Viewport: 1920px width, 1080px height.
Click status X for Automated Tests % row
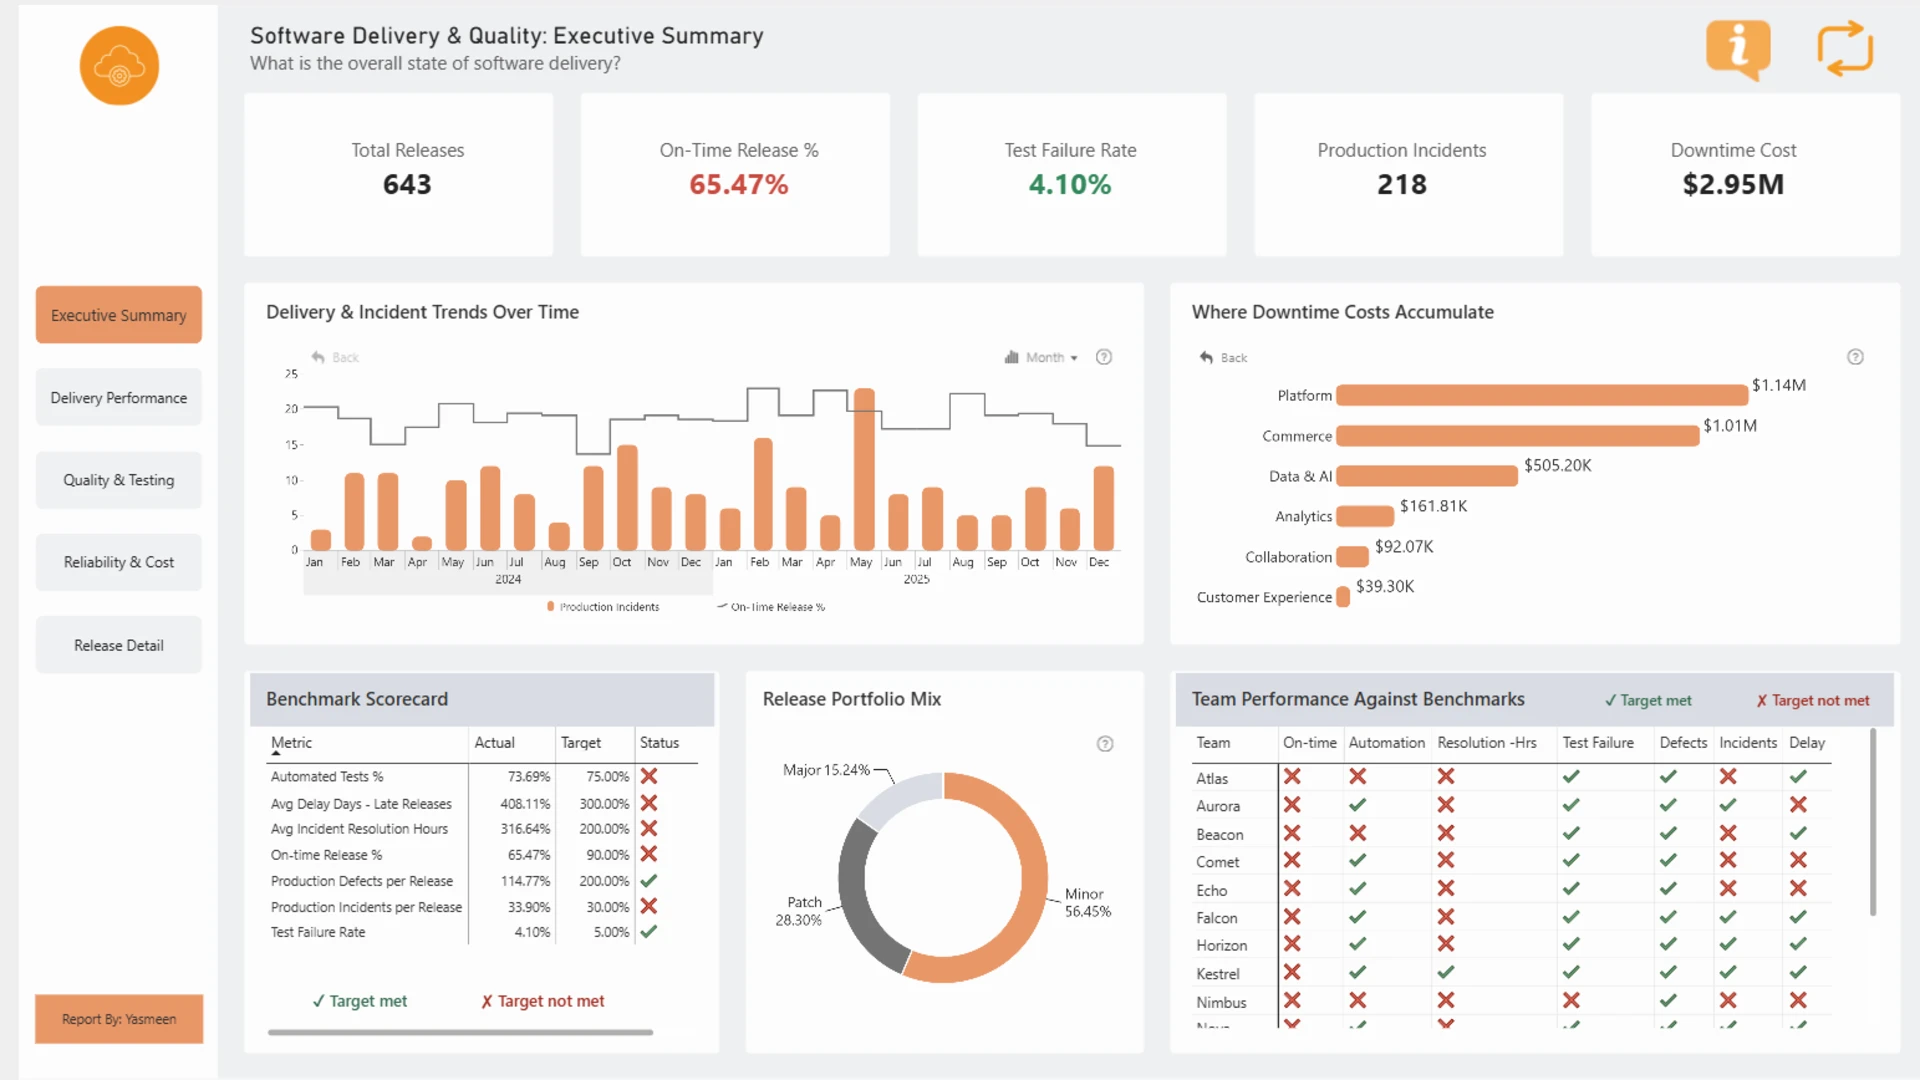pos(649,776)
